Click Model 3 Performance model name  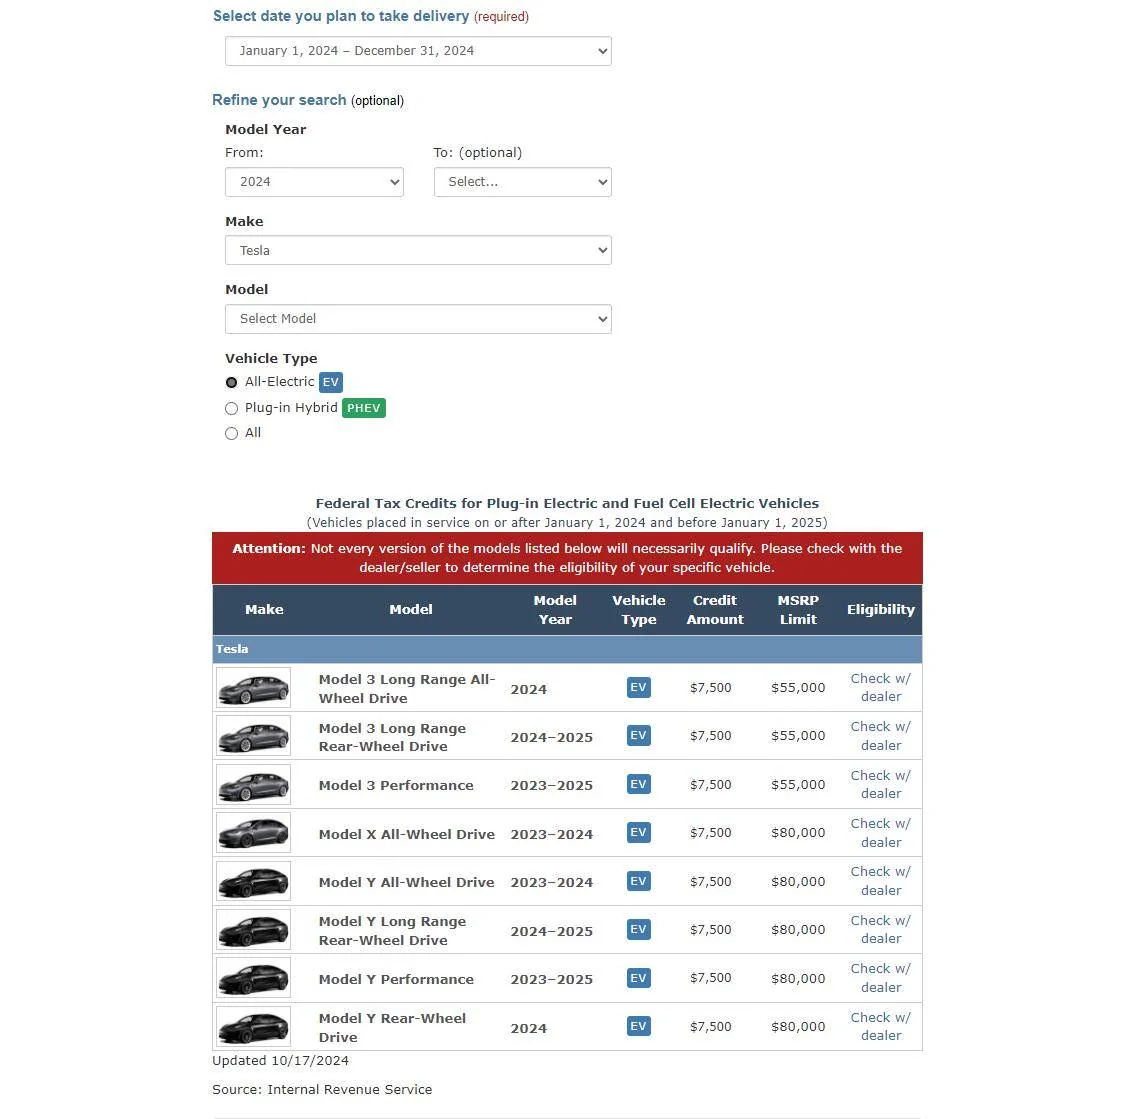click(396, 785)
